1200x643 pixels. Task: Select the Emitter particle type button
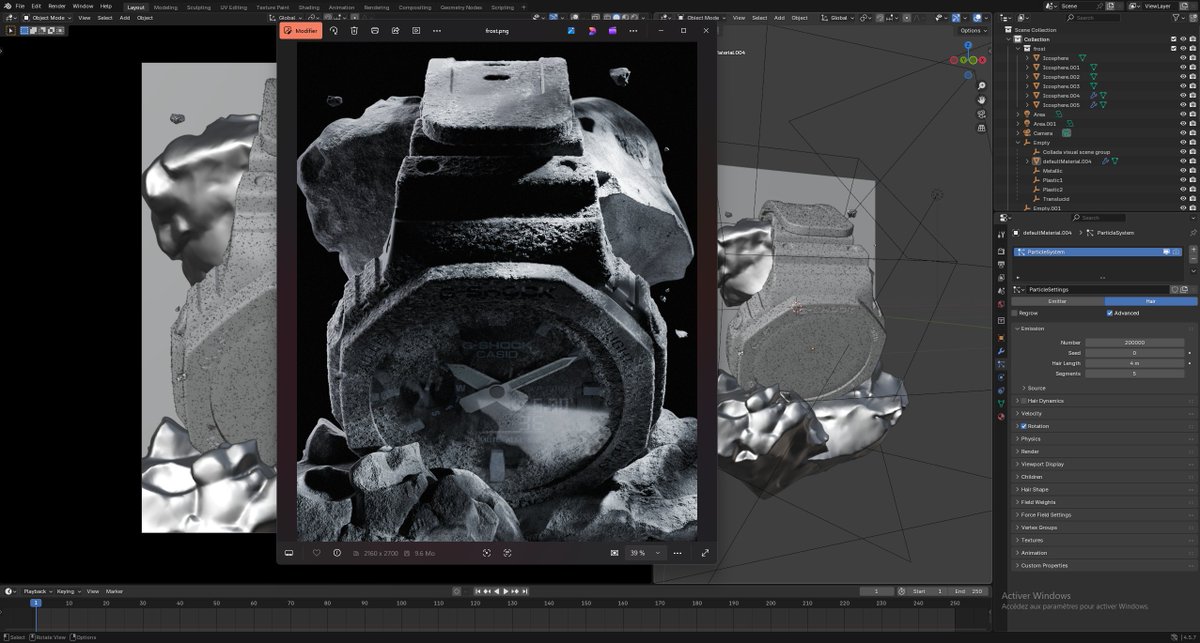coord(1057,301)
